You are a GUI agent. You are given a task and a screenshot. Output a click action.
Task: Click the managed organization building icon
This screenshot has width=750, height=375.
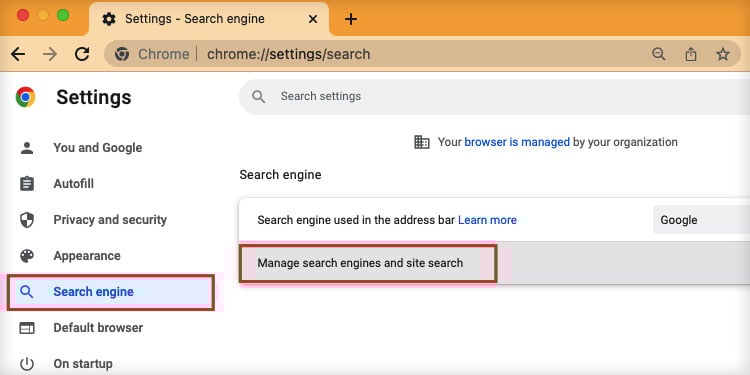(x=421, y=142)
